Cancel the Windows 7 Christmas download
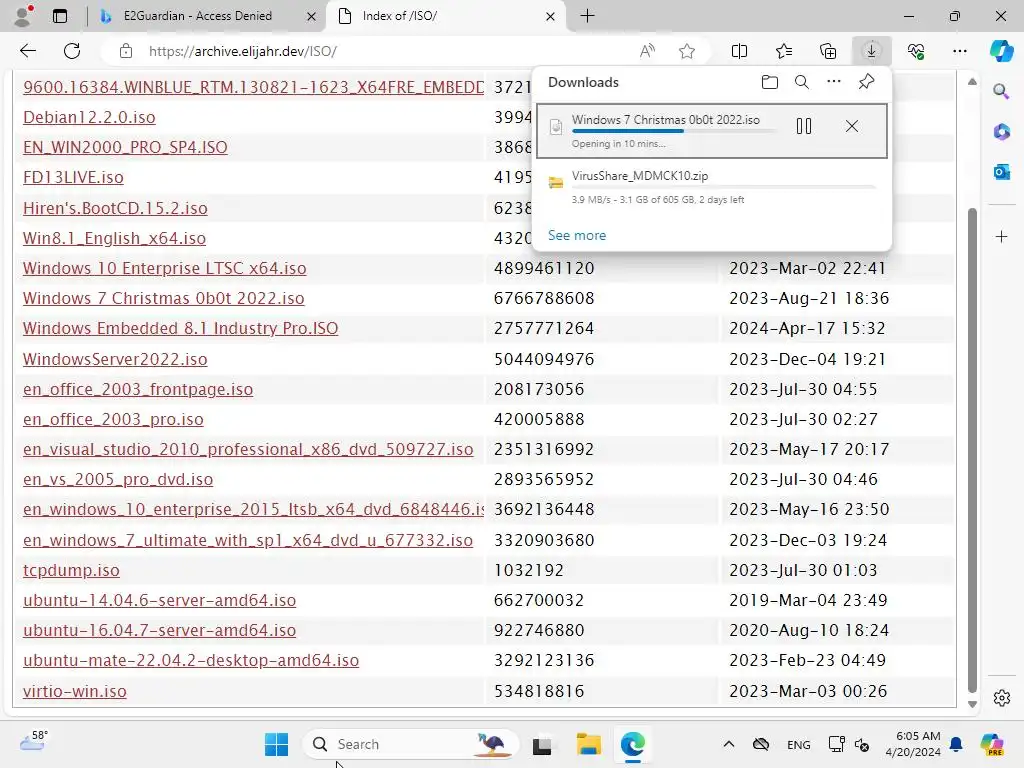Image resolution: width=1024 pixels, height=768 pixels. pos(852,126)
